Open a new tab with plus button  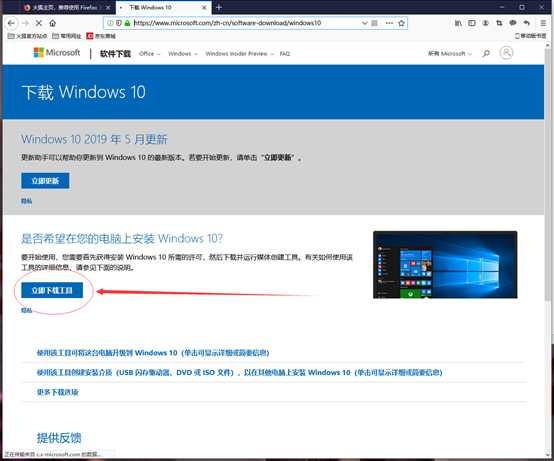point(219,7)
